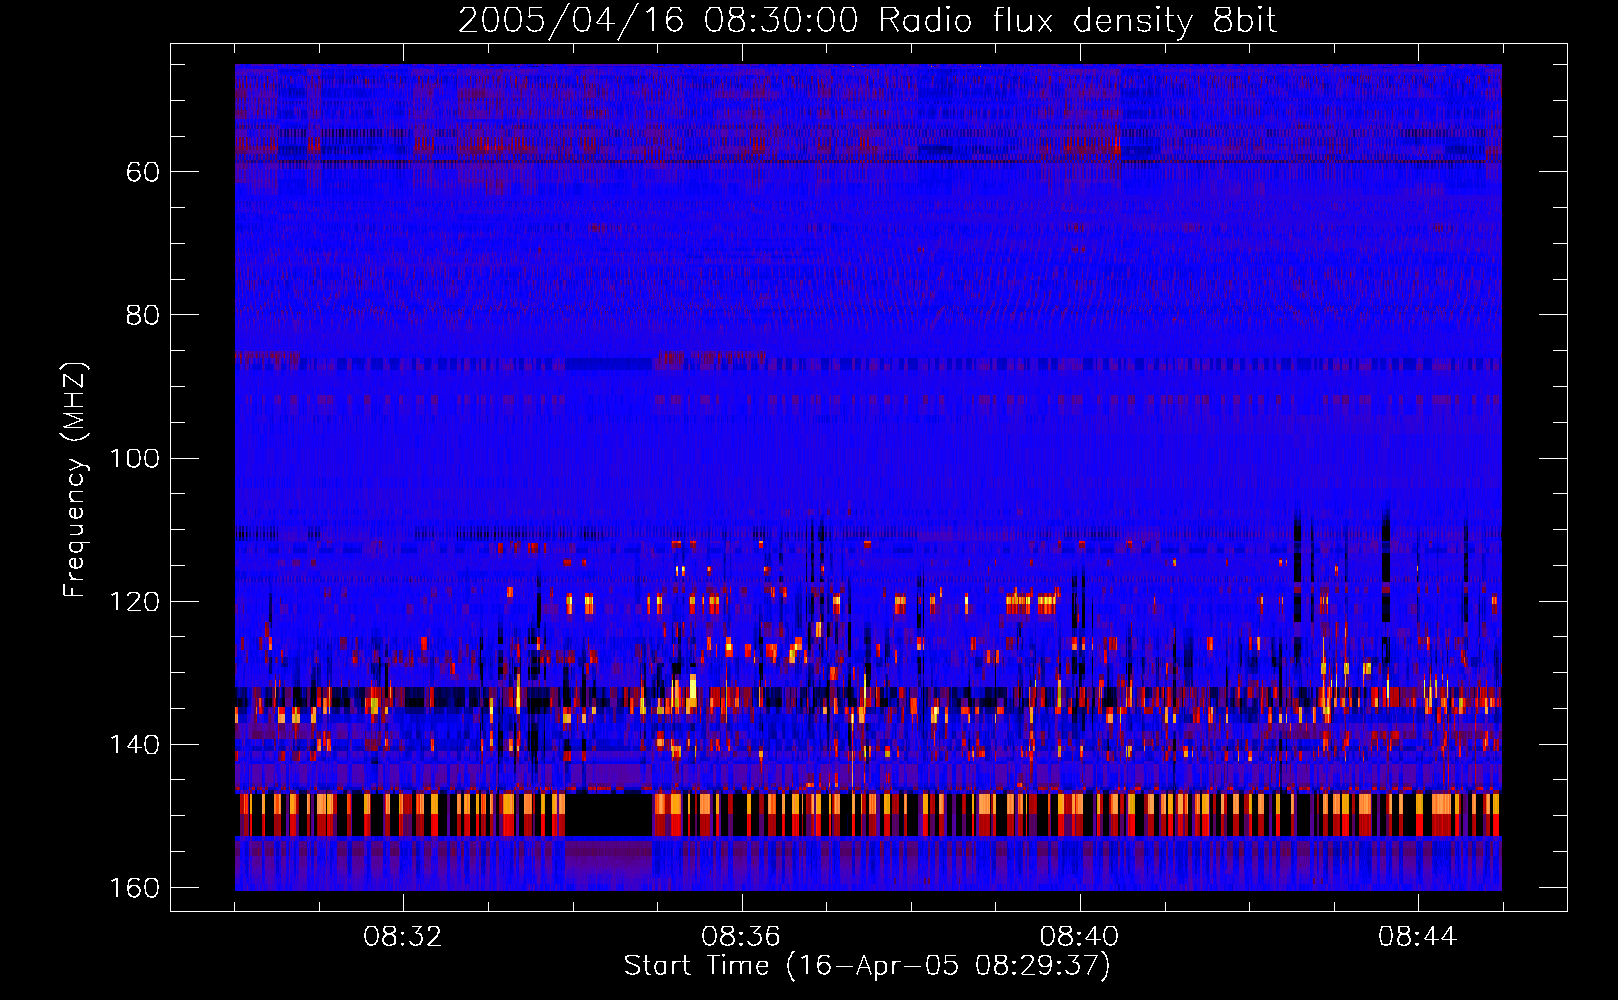1618x1000 pixels.
Task: Select the 08:40 time tick label
Action: 1079,936
